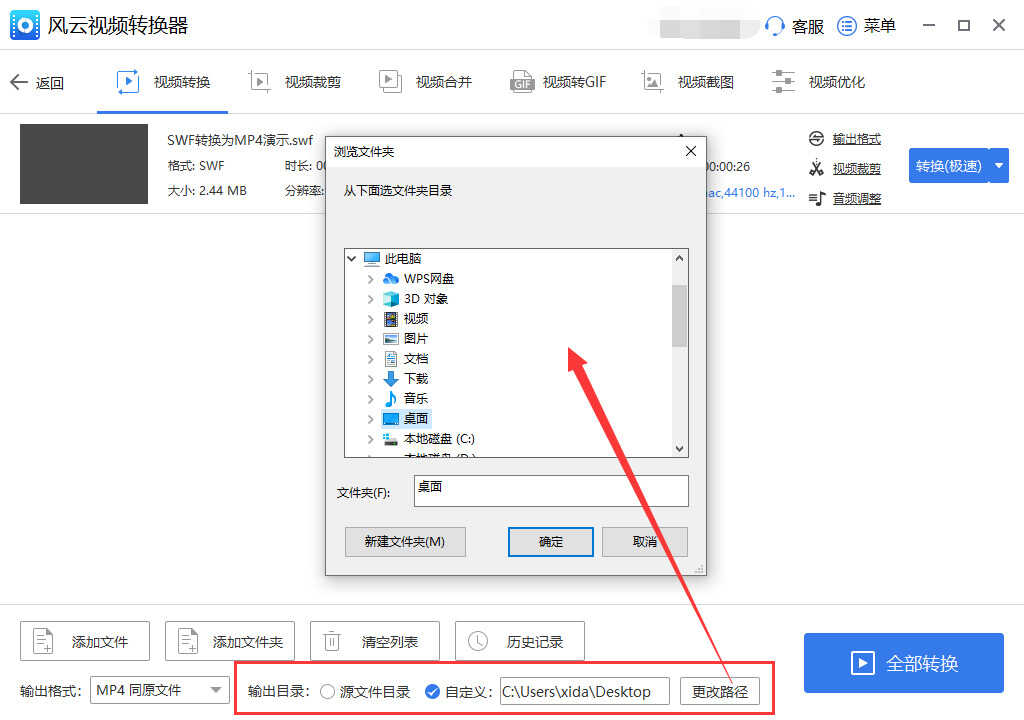1024x720 pixels.
Task: Collapse the 此电脑 tree node
Action: 351,259
